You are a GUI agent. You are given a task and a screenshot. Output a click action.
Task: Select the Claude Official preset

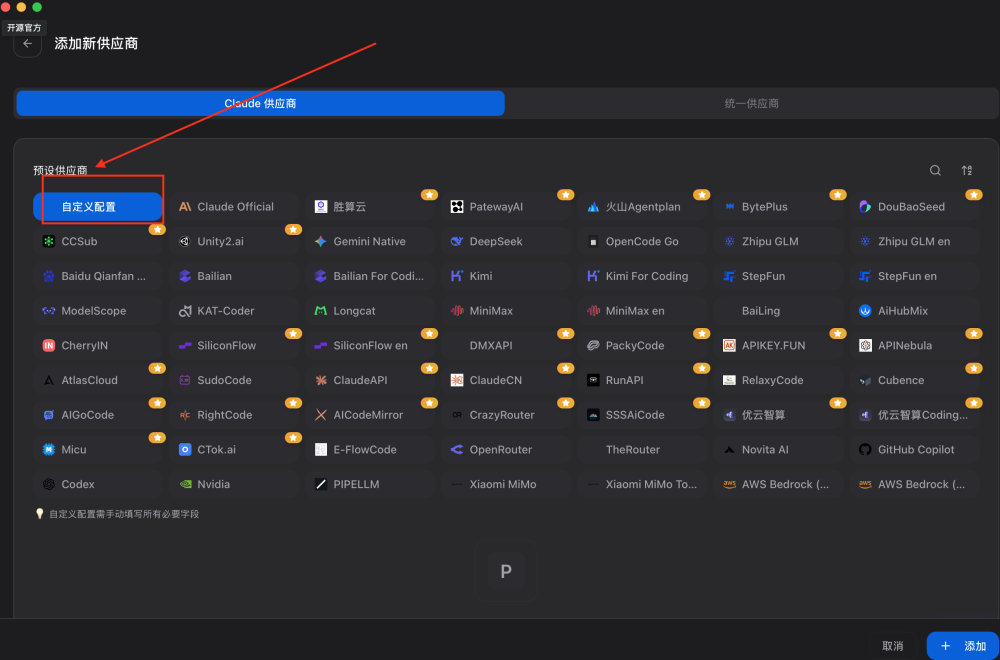234,207
